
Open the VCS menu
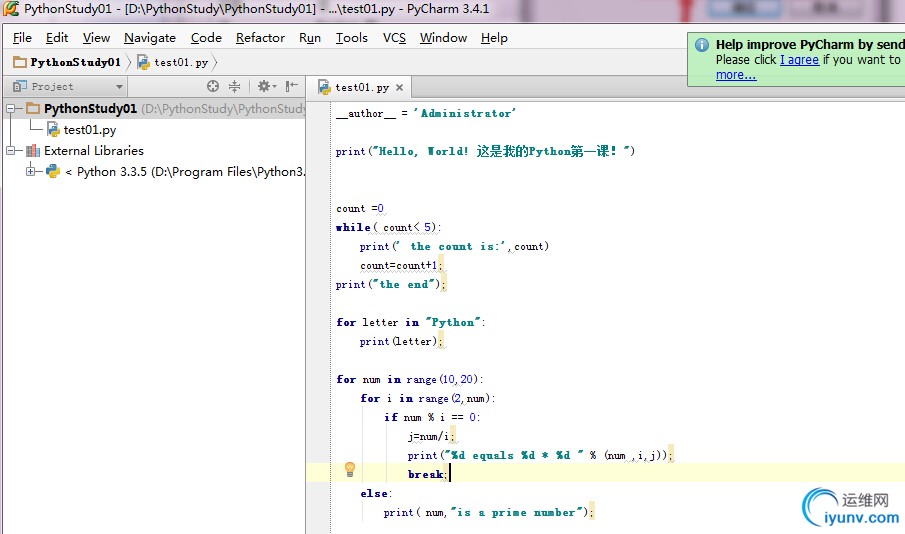[x=394, y=38]
